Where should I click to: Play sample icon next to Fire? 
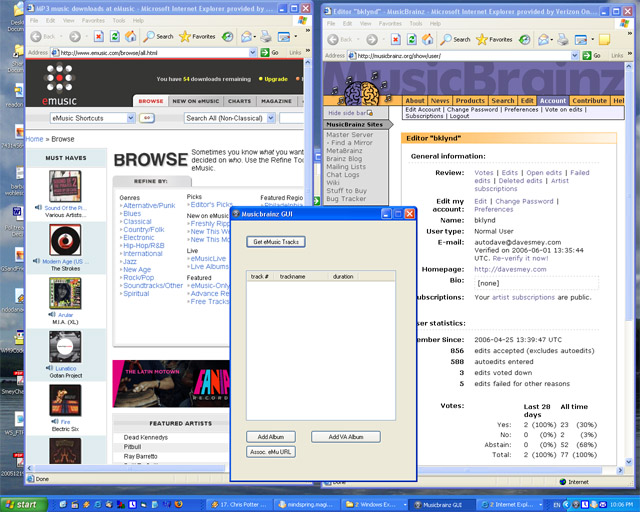point(55,421)
